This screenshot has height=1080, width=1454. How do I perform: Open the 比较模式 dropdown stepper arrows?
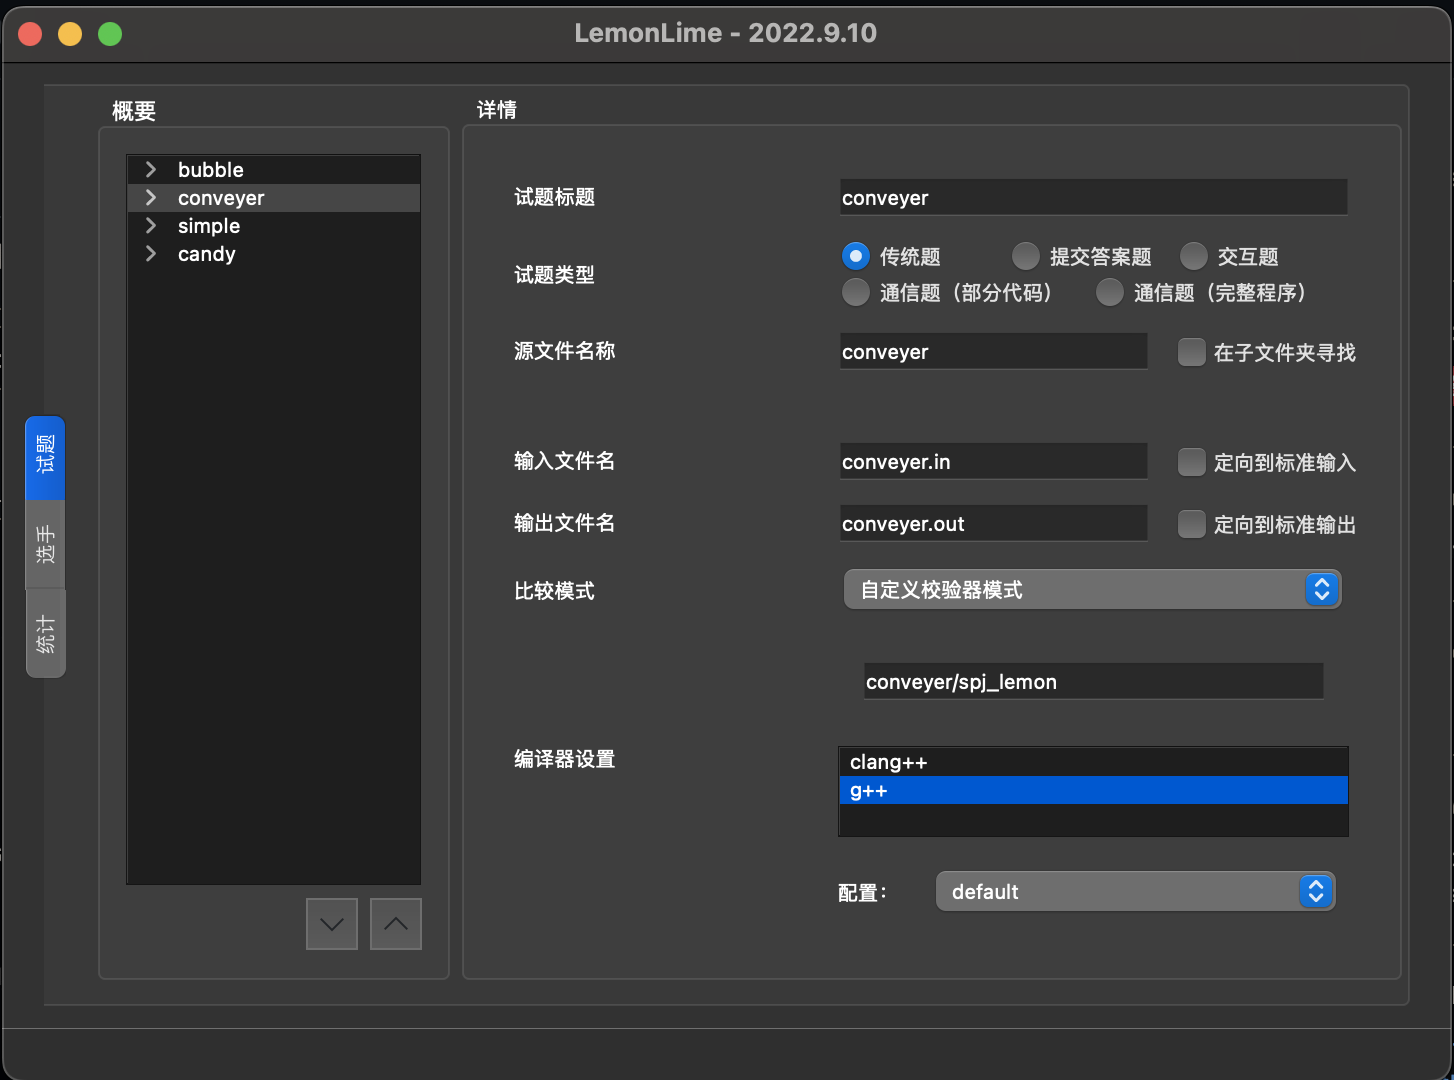click(x=1321, y=589)
